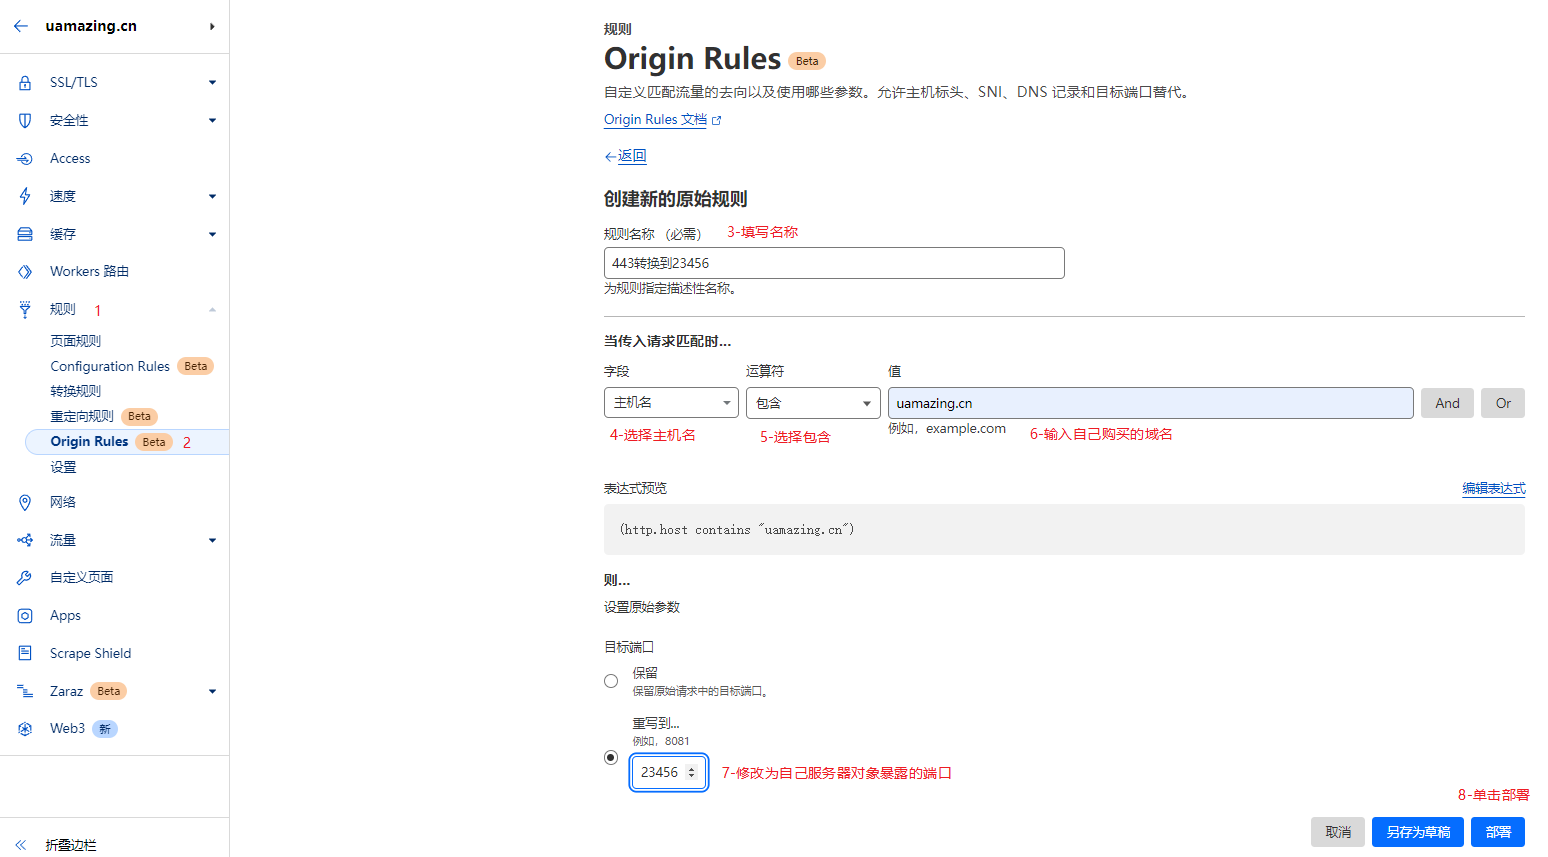The width and height of the screenshot is (1548, 857).
Task: Open 设置 under the 规则 section
Action: coord(63,467)
